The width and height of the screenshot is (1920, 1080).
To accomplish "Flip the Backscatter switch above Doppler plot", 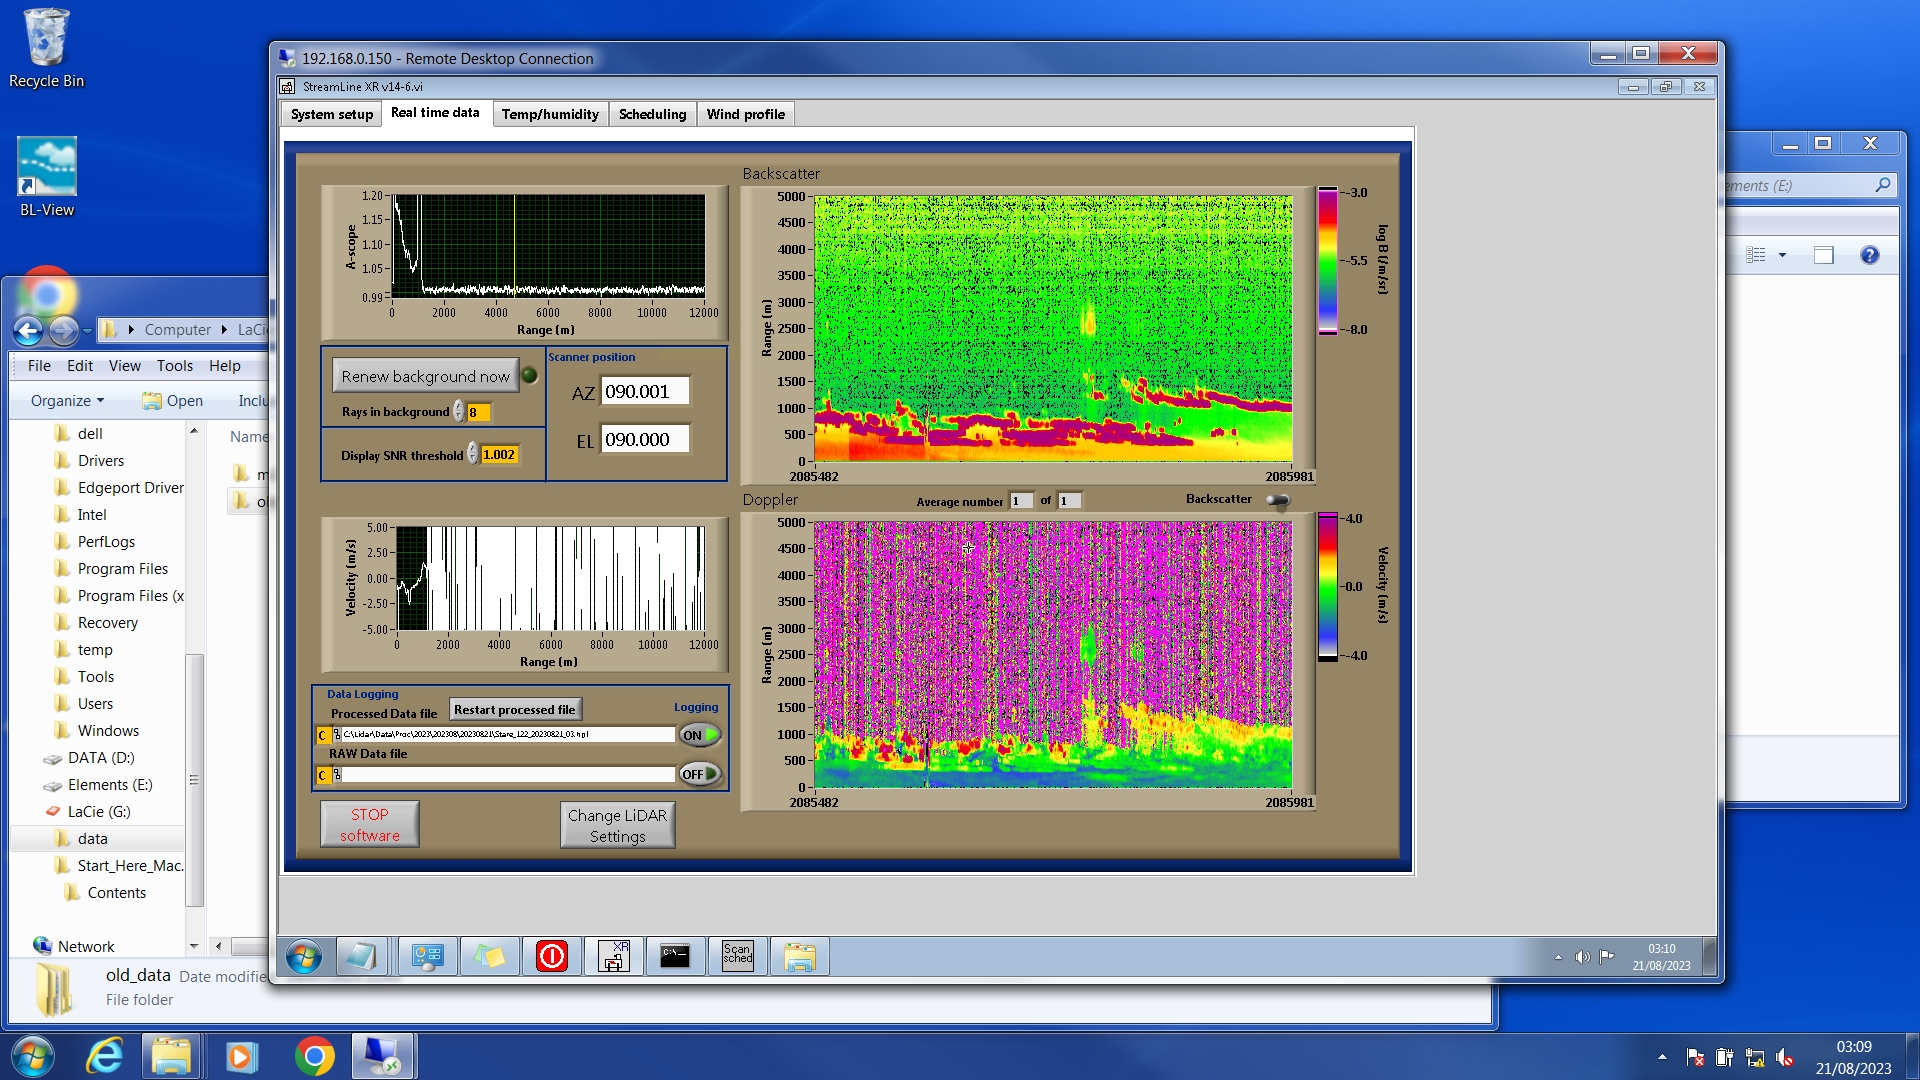I will (1277, 500).
